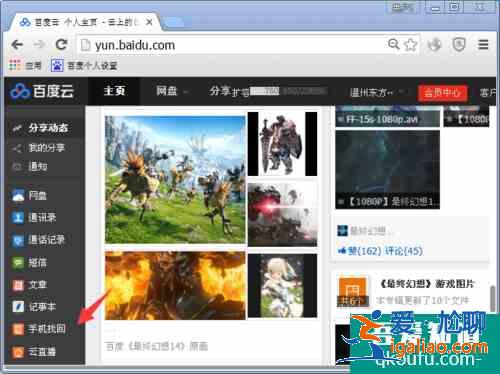Open the 【1080P】最终幻想 video thumbnail
The width and height of the screenshot is (500, 374).
click(388, 170)
